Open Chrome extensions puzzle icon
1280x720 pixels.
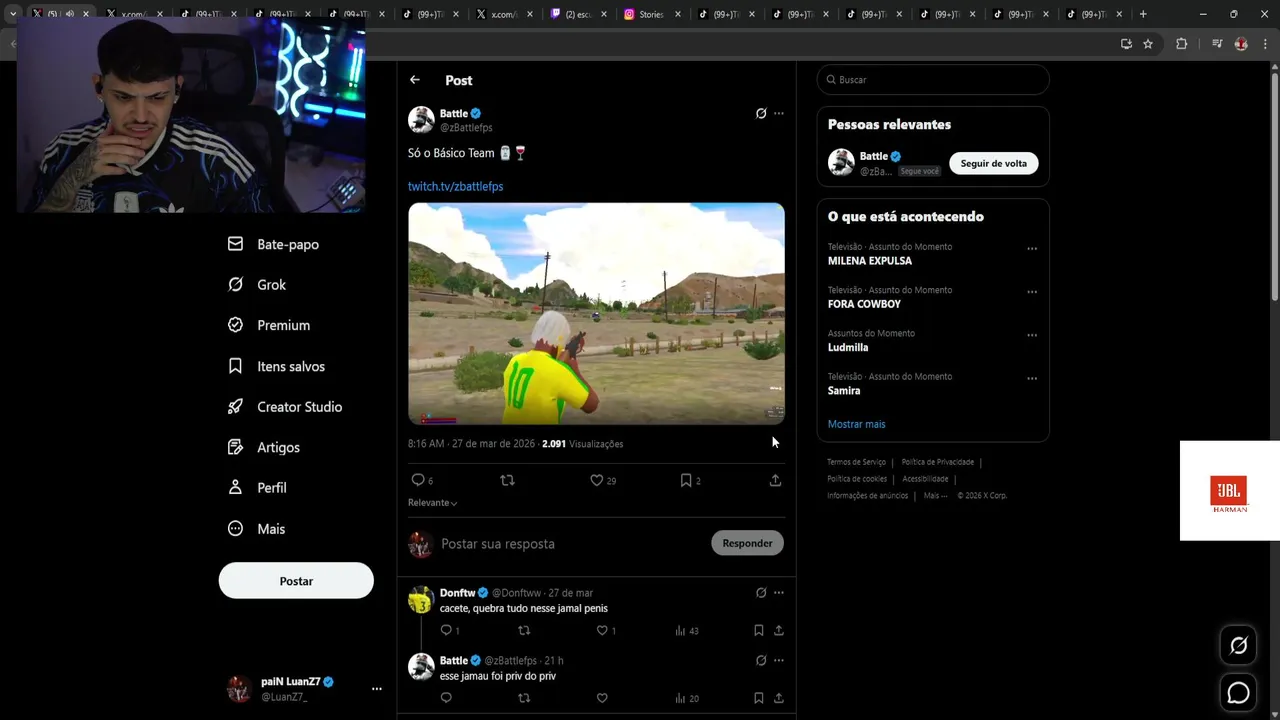[x=1181, y=44]
